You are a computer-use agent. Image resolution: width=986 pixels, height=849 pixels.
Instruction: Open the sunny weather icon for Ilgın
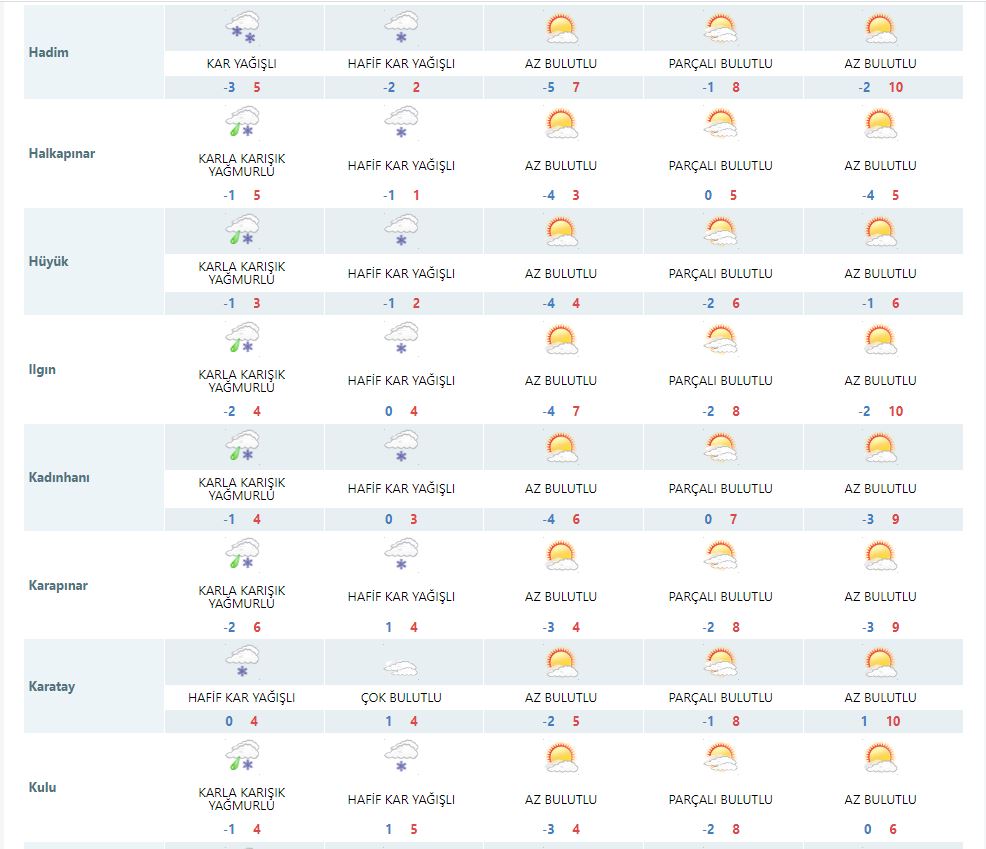pos(562,338)
